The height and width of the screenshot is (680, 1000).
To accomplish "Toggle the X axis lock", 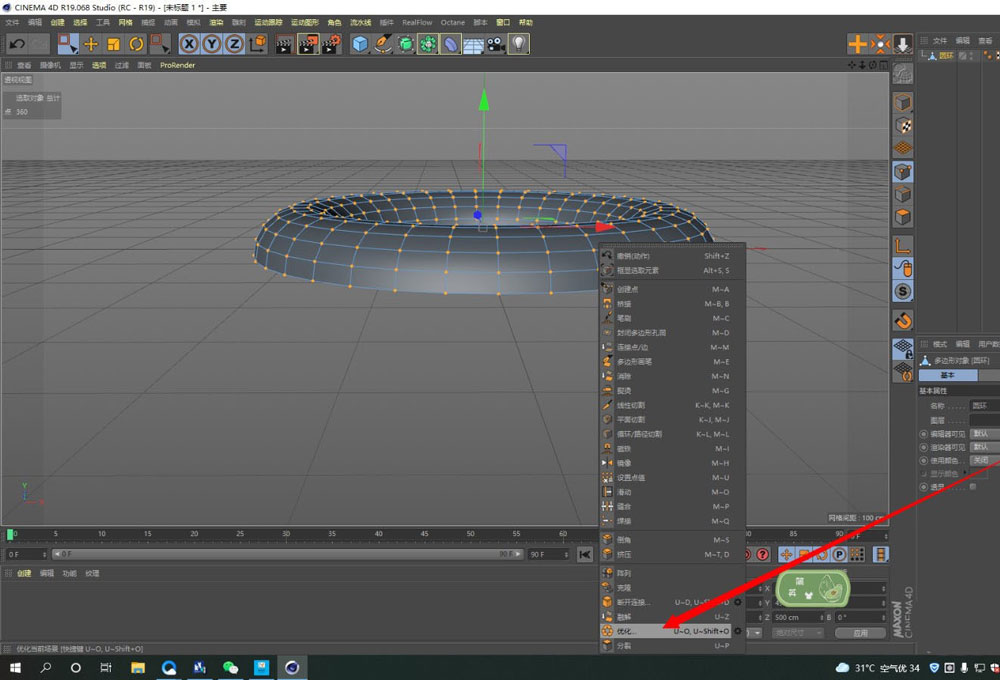I will tap(188, 44).
